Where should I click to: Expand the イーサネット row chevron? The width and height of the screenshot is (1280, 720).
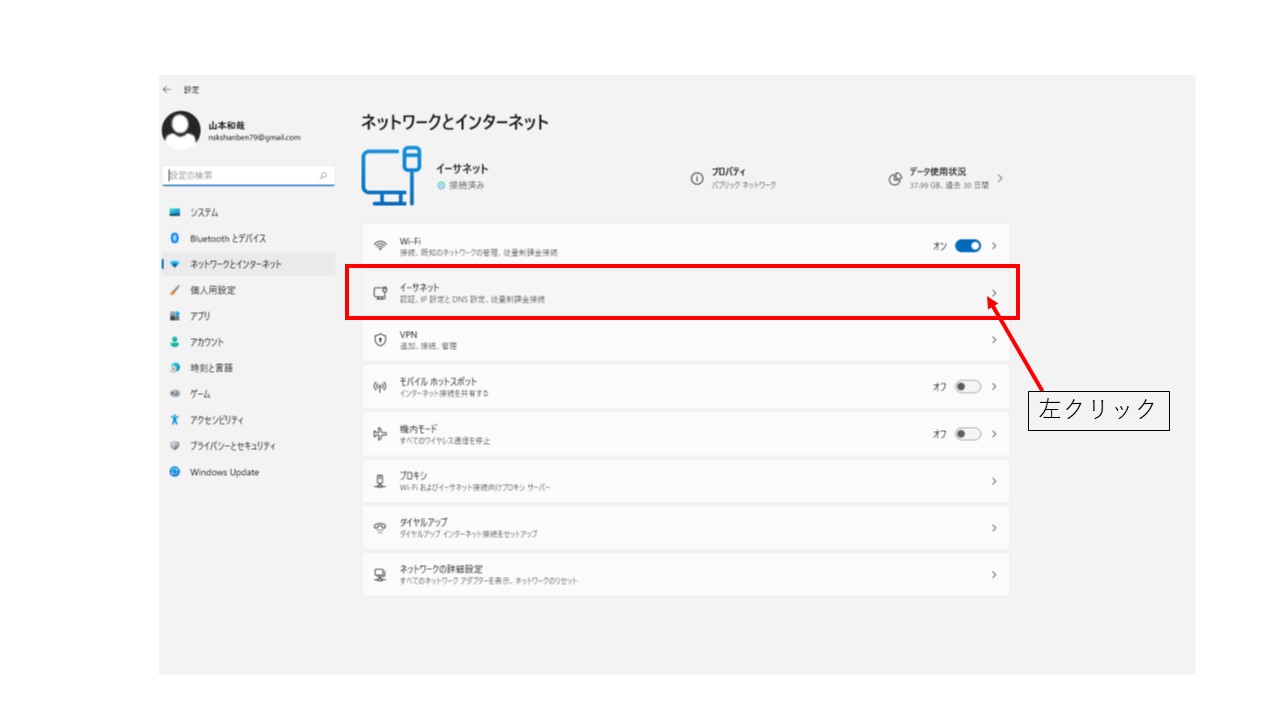pyautogui.click(x=994, y=293)
